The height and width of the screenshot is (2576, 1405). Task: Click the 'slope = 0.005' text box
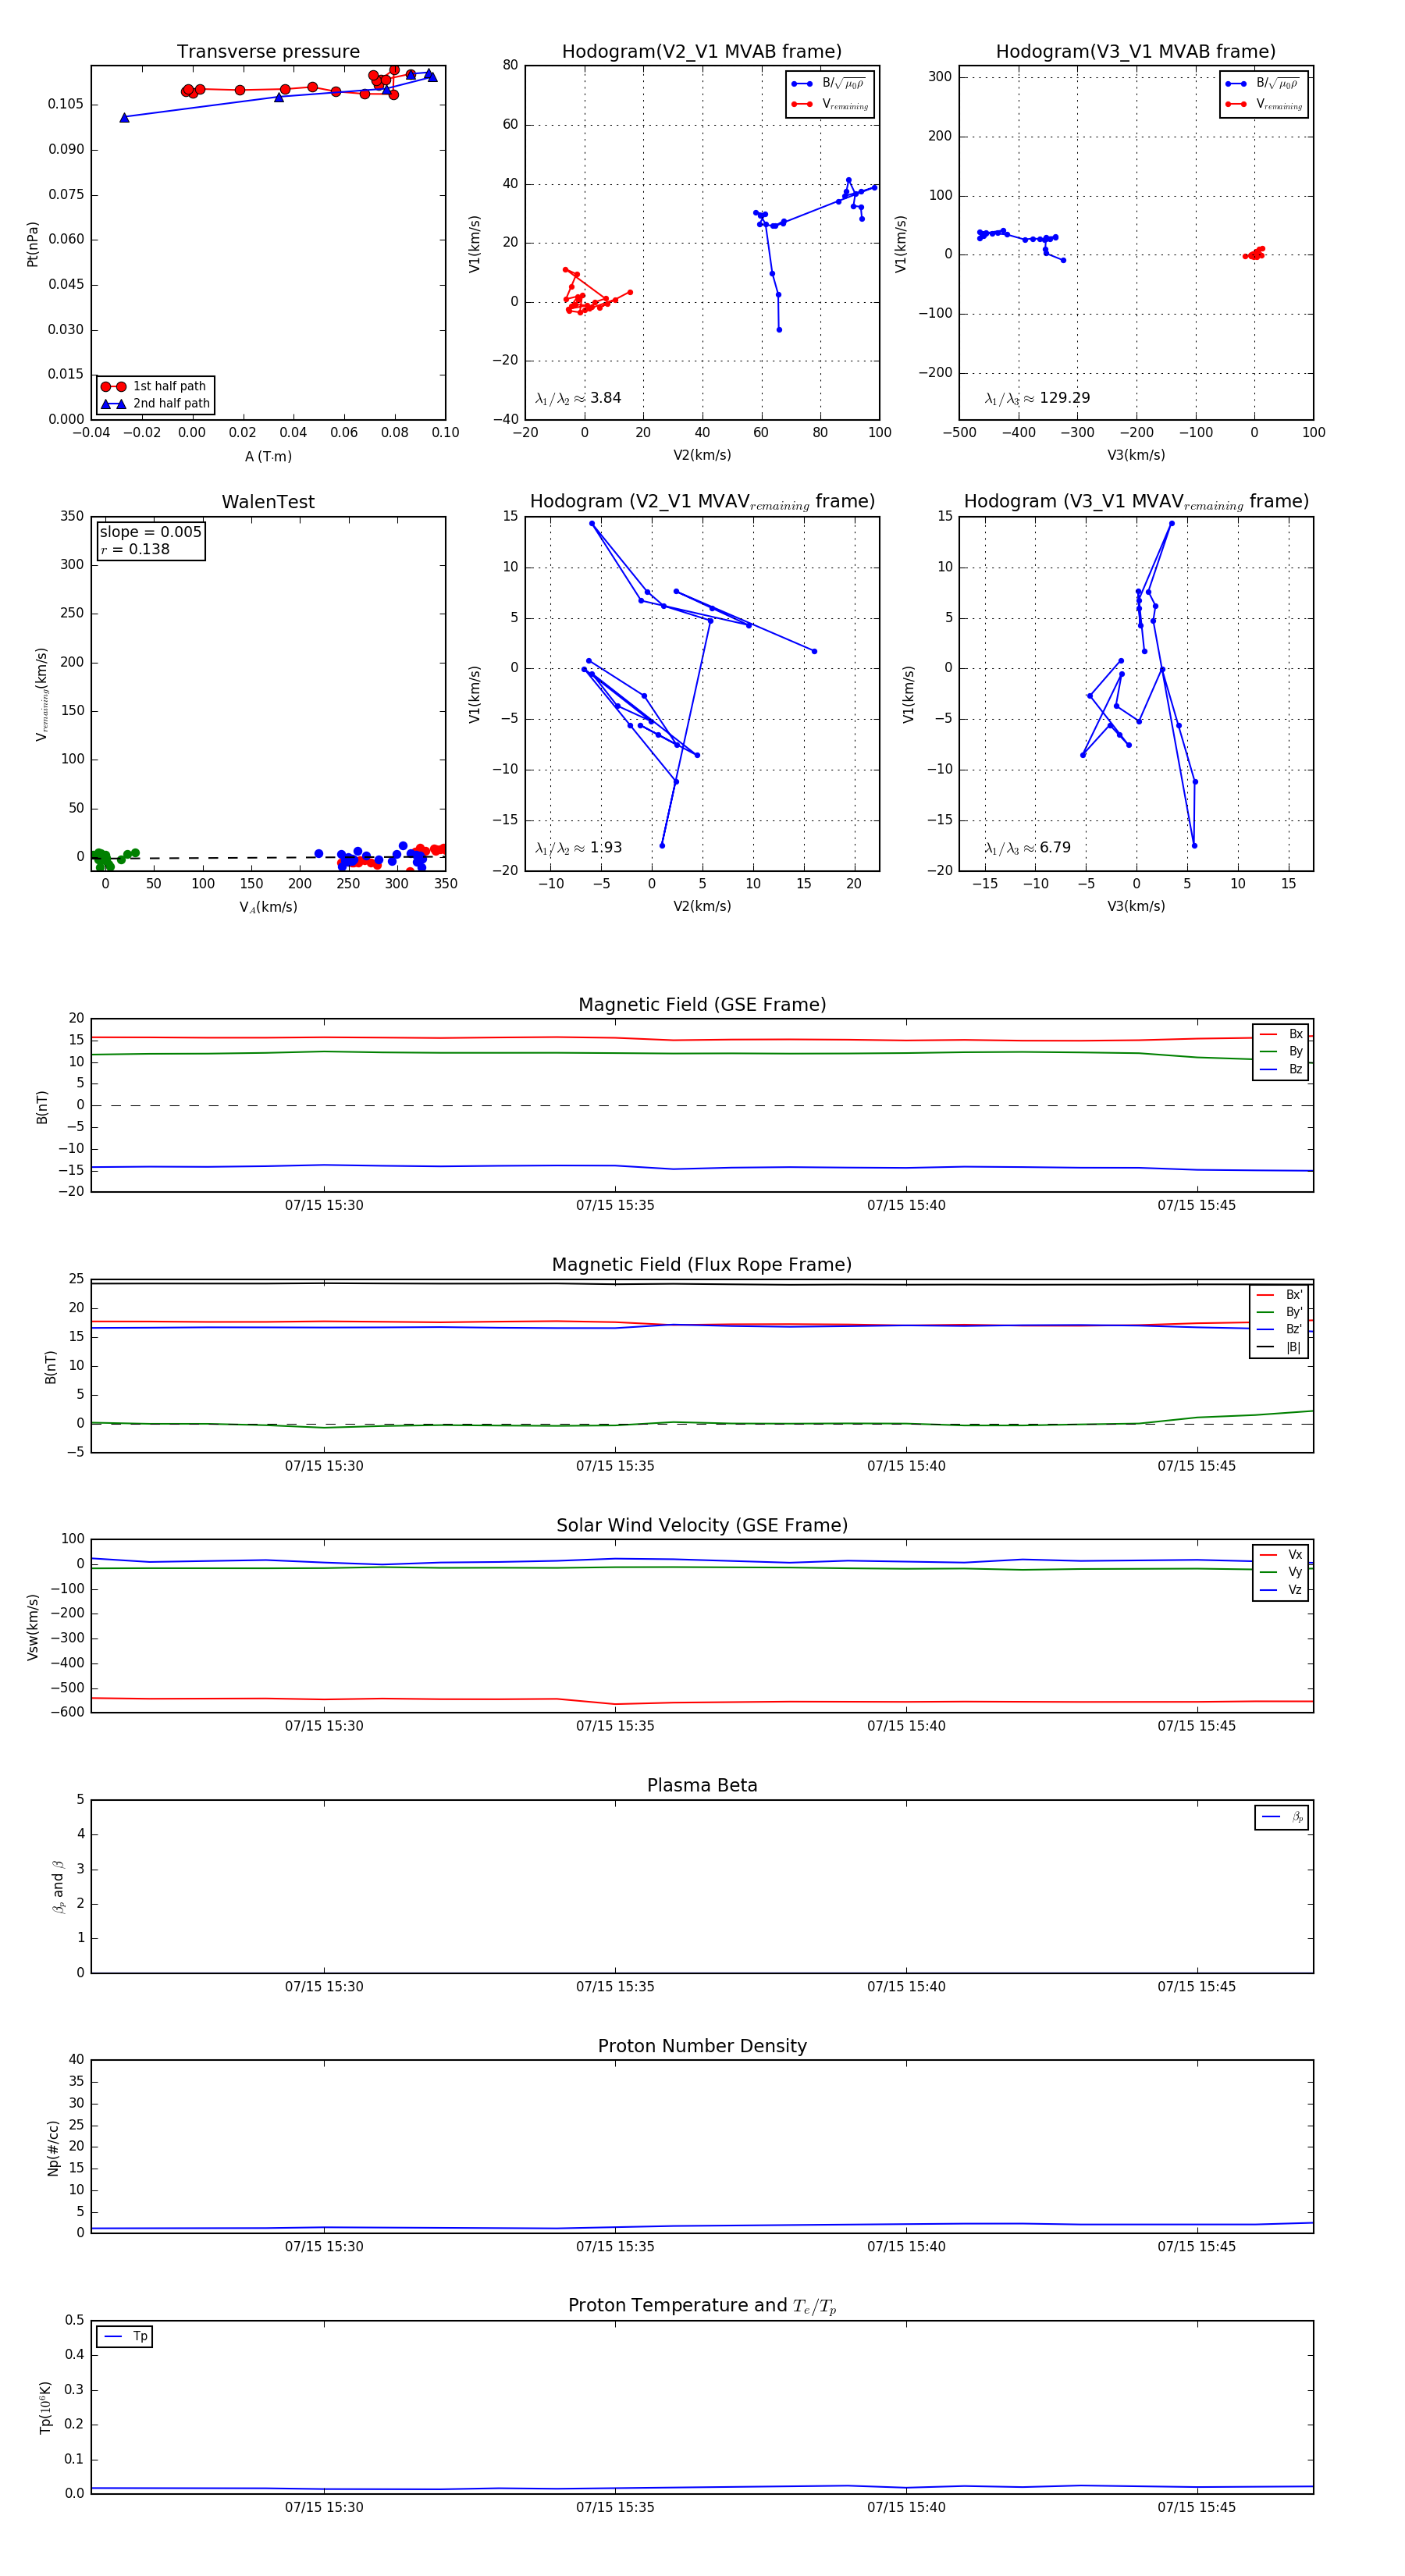pyautogui.click(x=150, y=532)
